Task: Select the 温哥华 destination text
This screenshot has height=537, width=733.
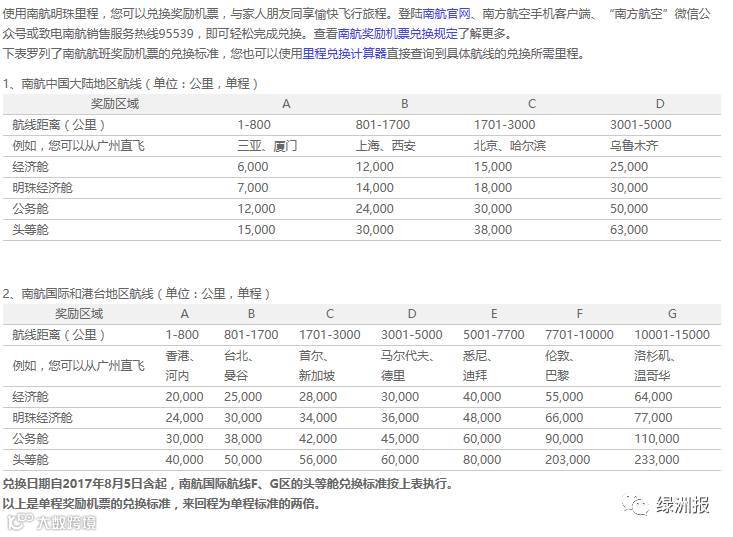Action: [652, 376]
